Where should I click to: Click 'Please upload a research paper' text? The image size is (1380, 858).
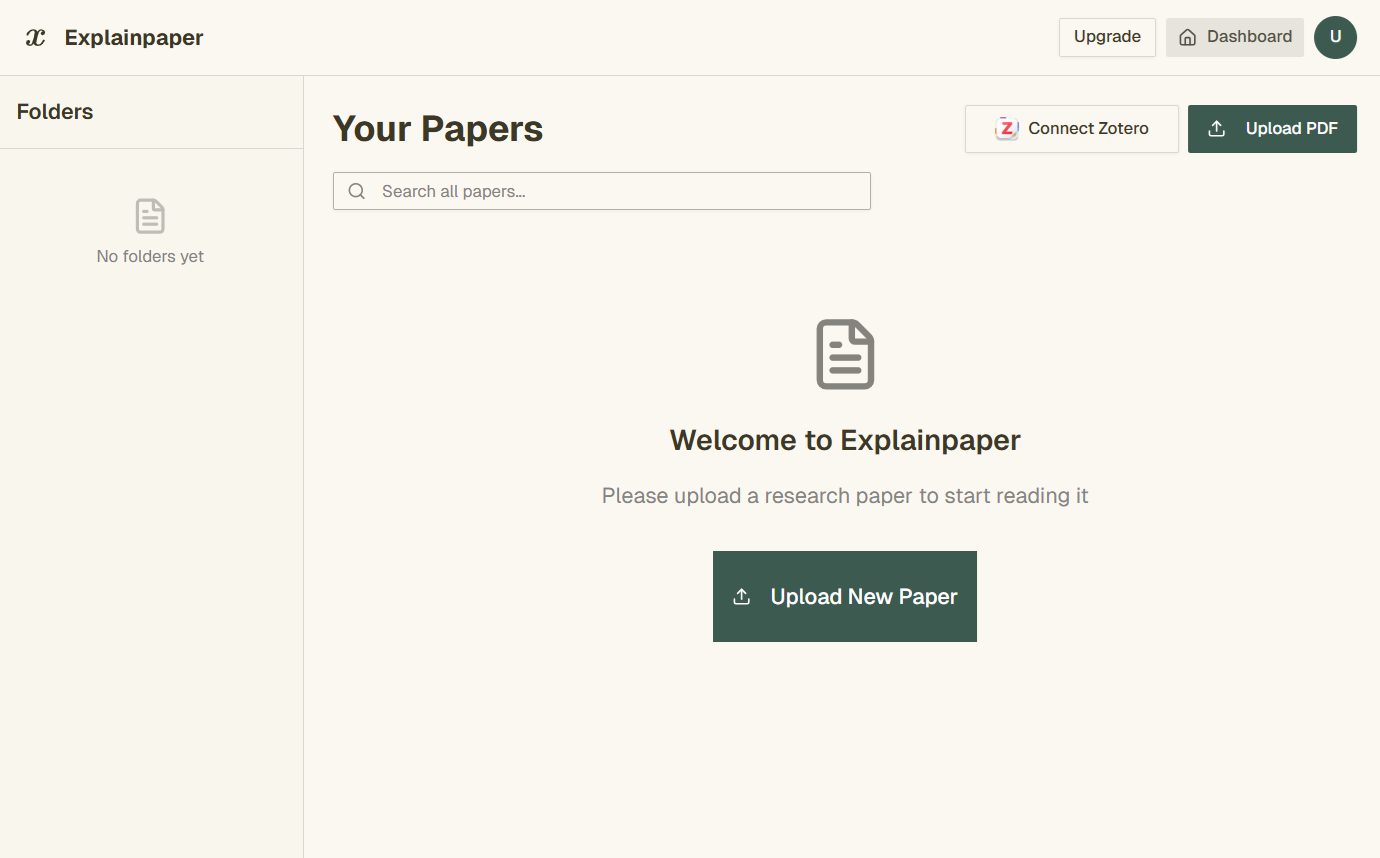click(845, 496)
